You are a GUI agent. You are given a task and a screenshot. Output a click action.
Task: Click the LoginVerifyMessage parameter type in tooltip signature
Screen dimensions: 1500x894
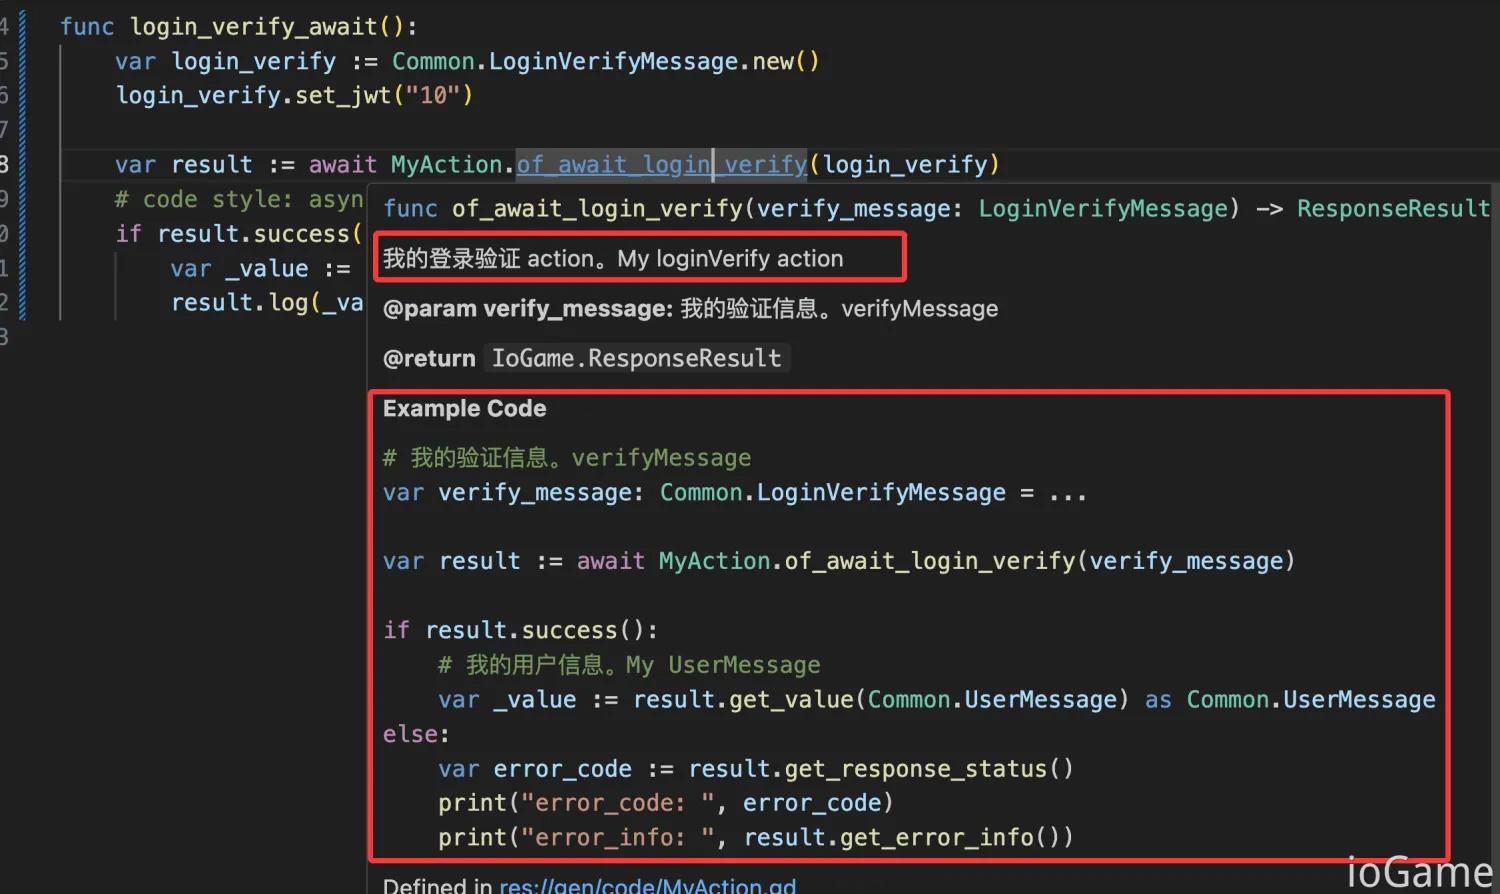[x=1104, y=208]
